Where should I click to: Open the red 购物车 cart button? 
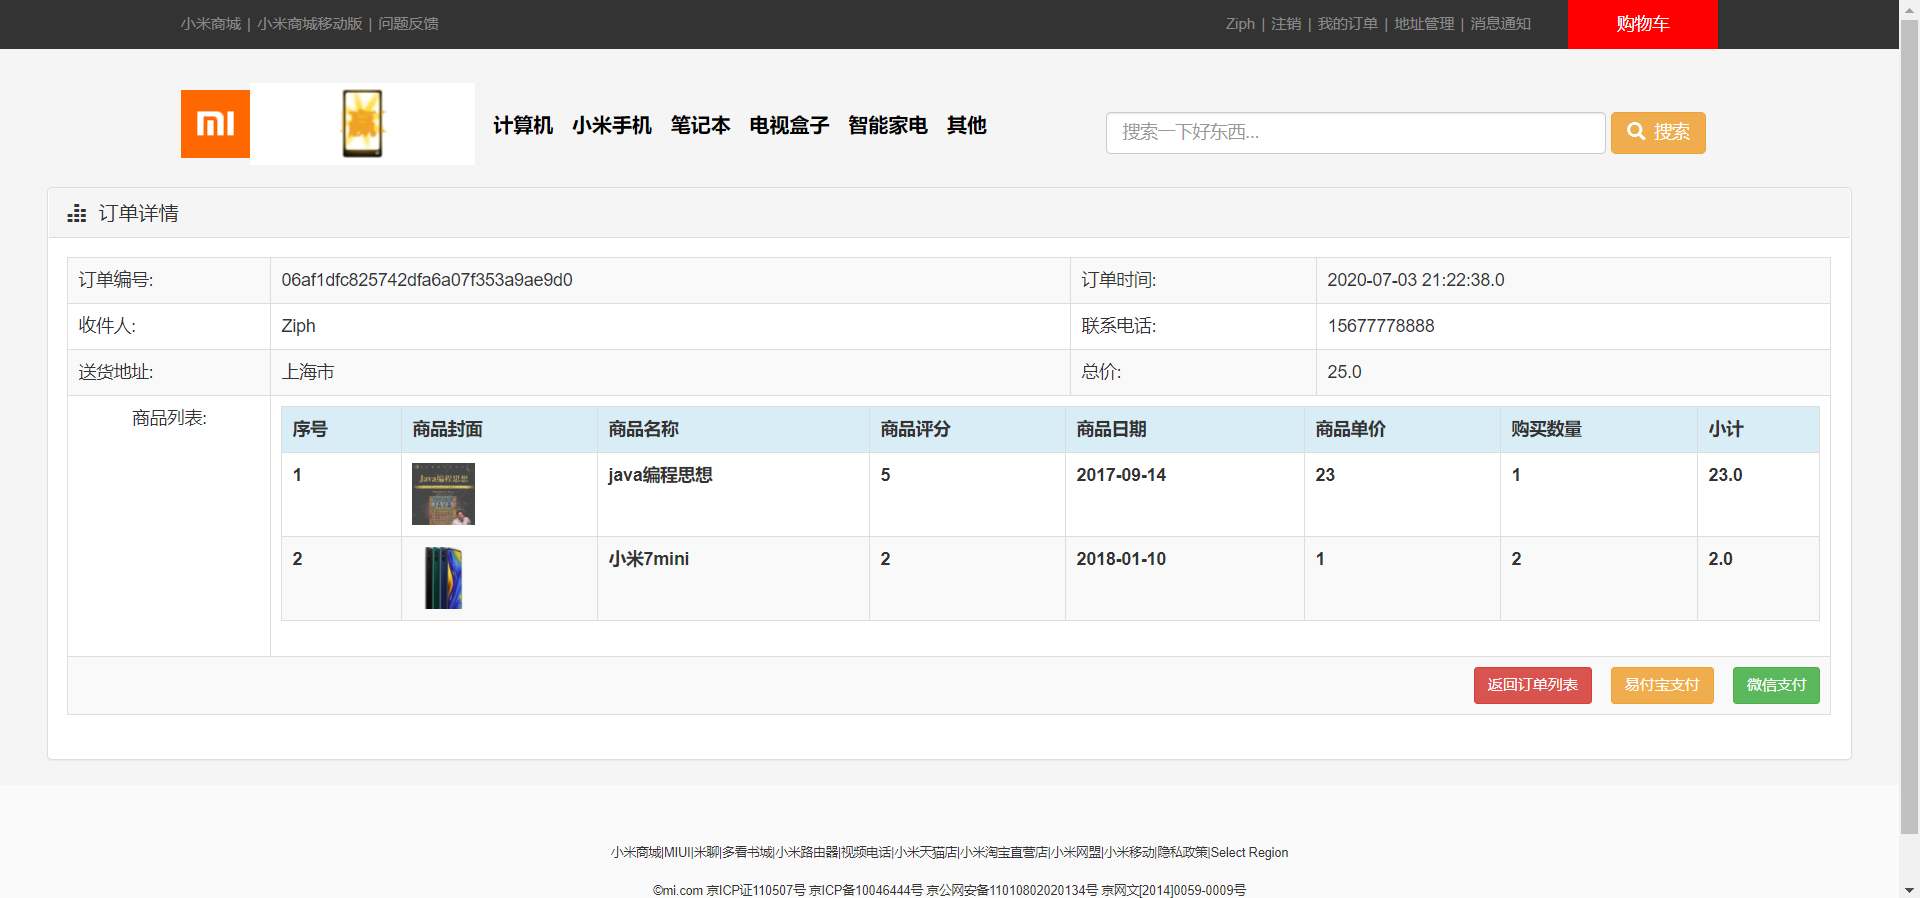tap(1642, 24)
